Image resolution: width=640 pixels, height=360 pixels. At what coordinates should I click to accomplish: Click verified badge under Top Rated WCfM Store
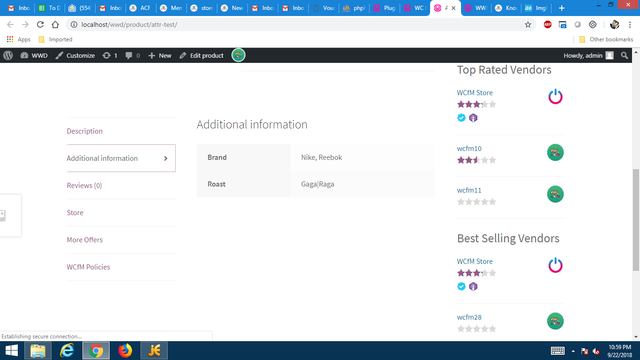(x=461, y=118)
